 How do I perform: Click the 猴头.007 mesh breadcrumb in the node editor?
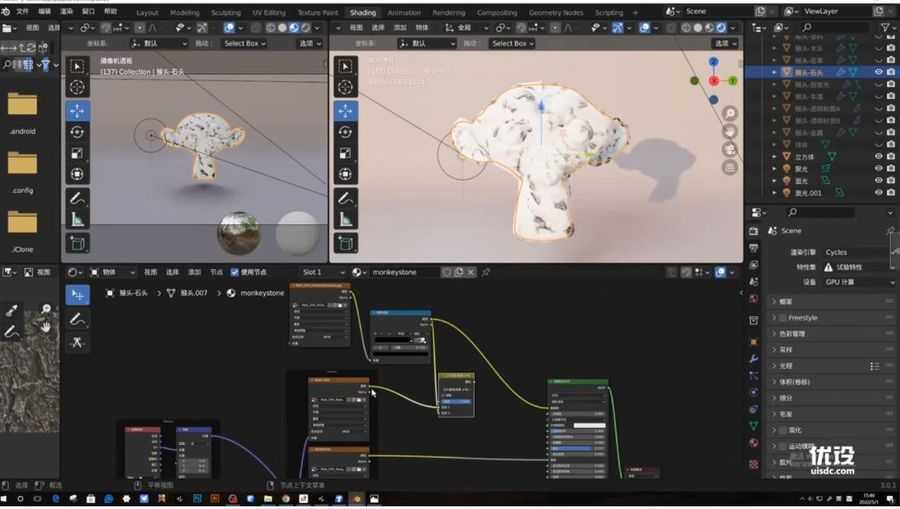tap(187, 293)
